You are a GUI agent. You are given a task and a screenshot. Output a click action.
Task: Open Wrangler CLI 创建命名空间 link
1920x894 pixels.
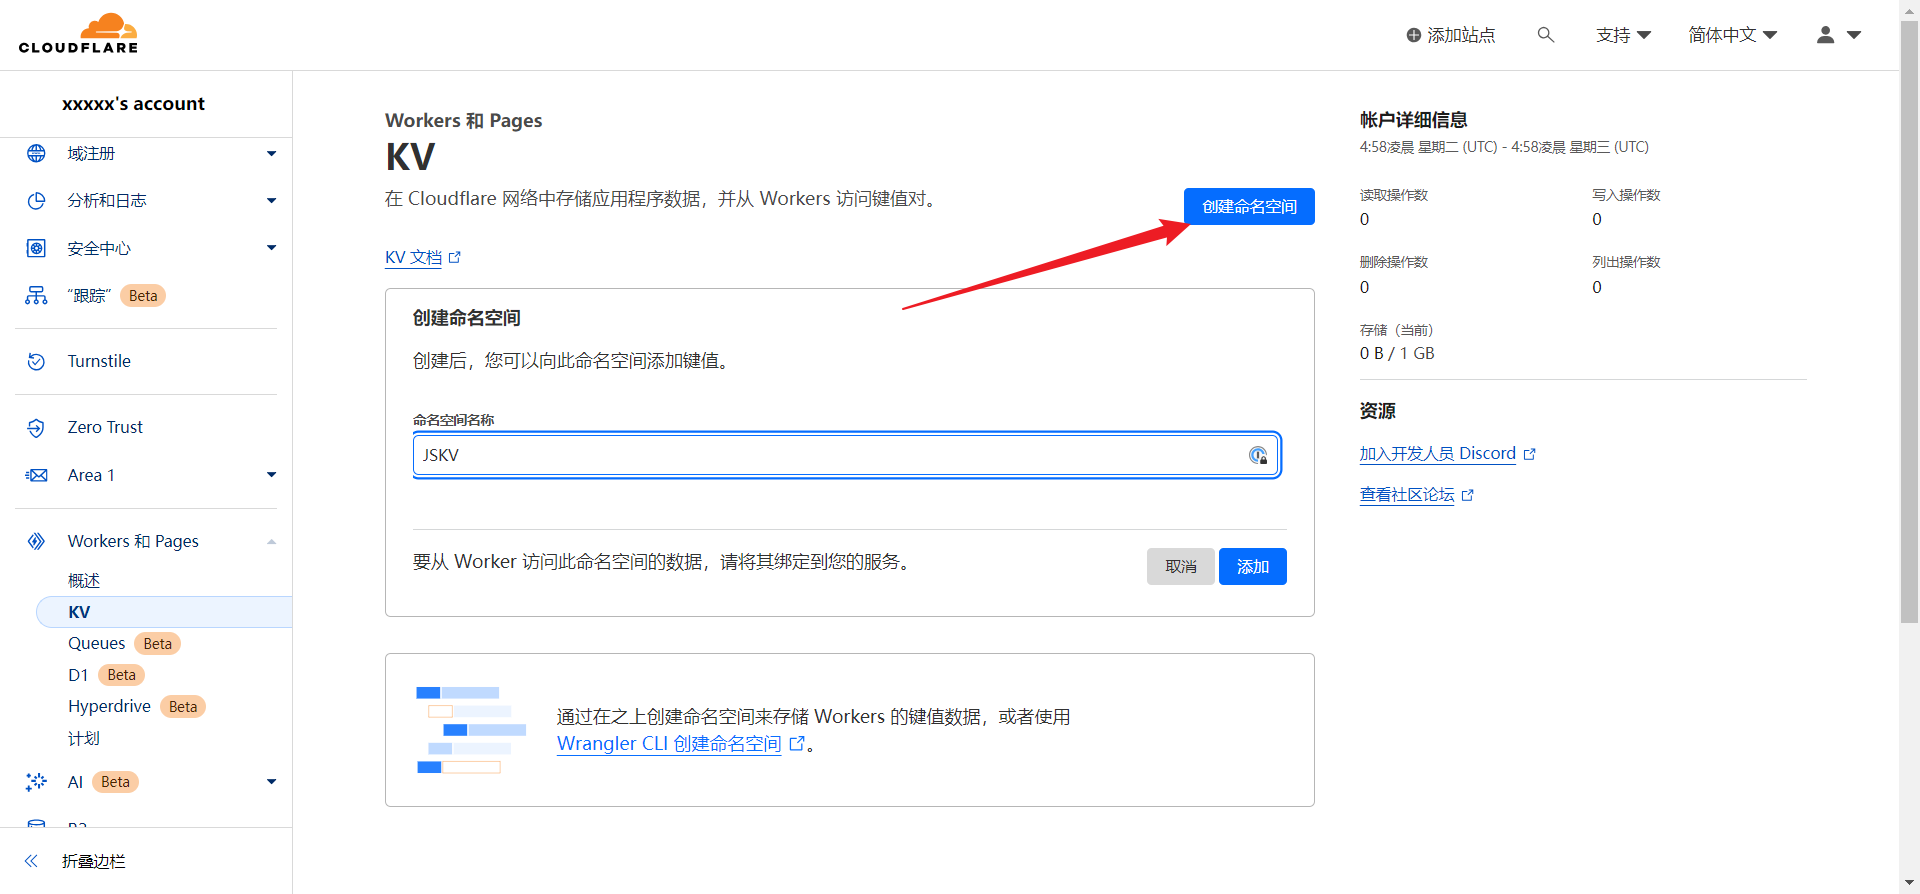pyautogui.click(x=669, y=744)
